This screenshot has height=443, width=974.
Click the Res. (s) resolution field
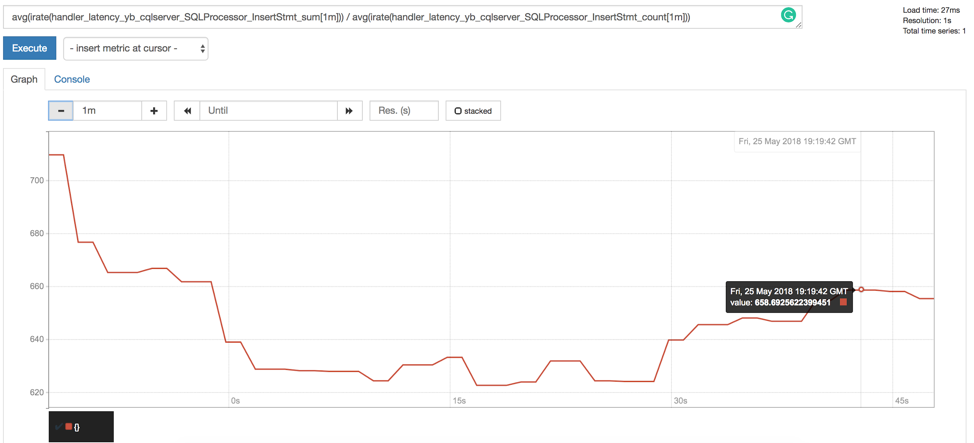(404, 111)
